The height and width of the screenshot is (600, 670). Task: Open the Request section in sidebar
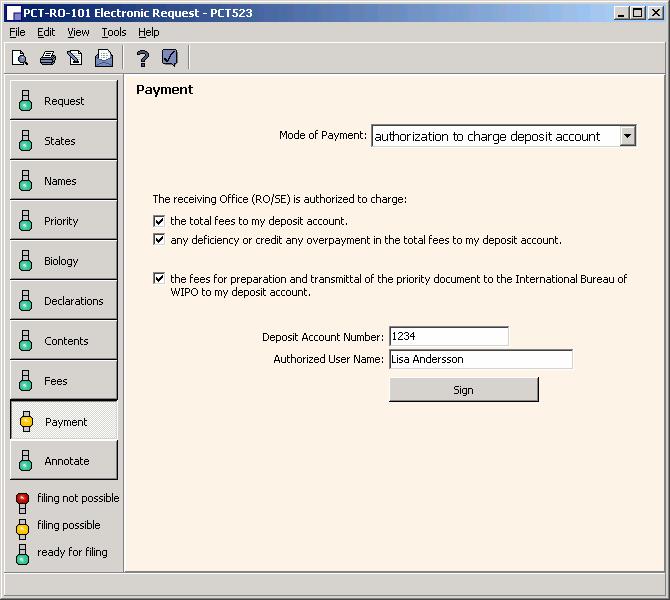coord(63,100)
